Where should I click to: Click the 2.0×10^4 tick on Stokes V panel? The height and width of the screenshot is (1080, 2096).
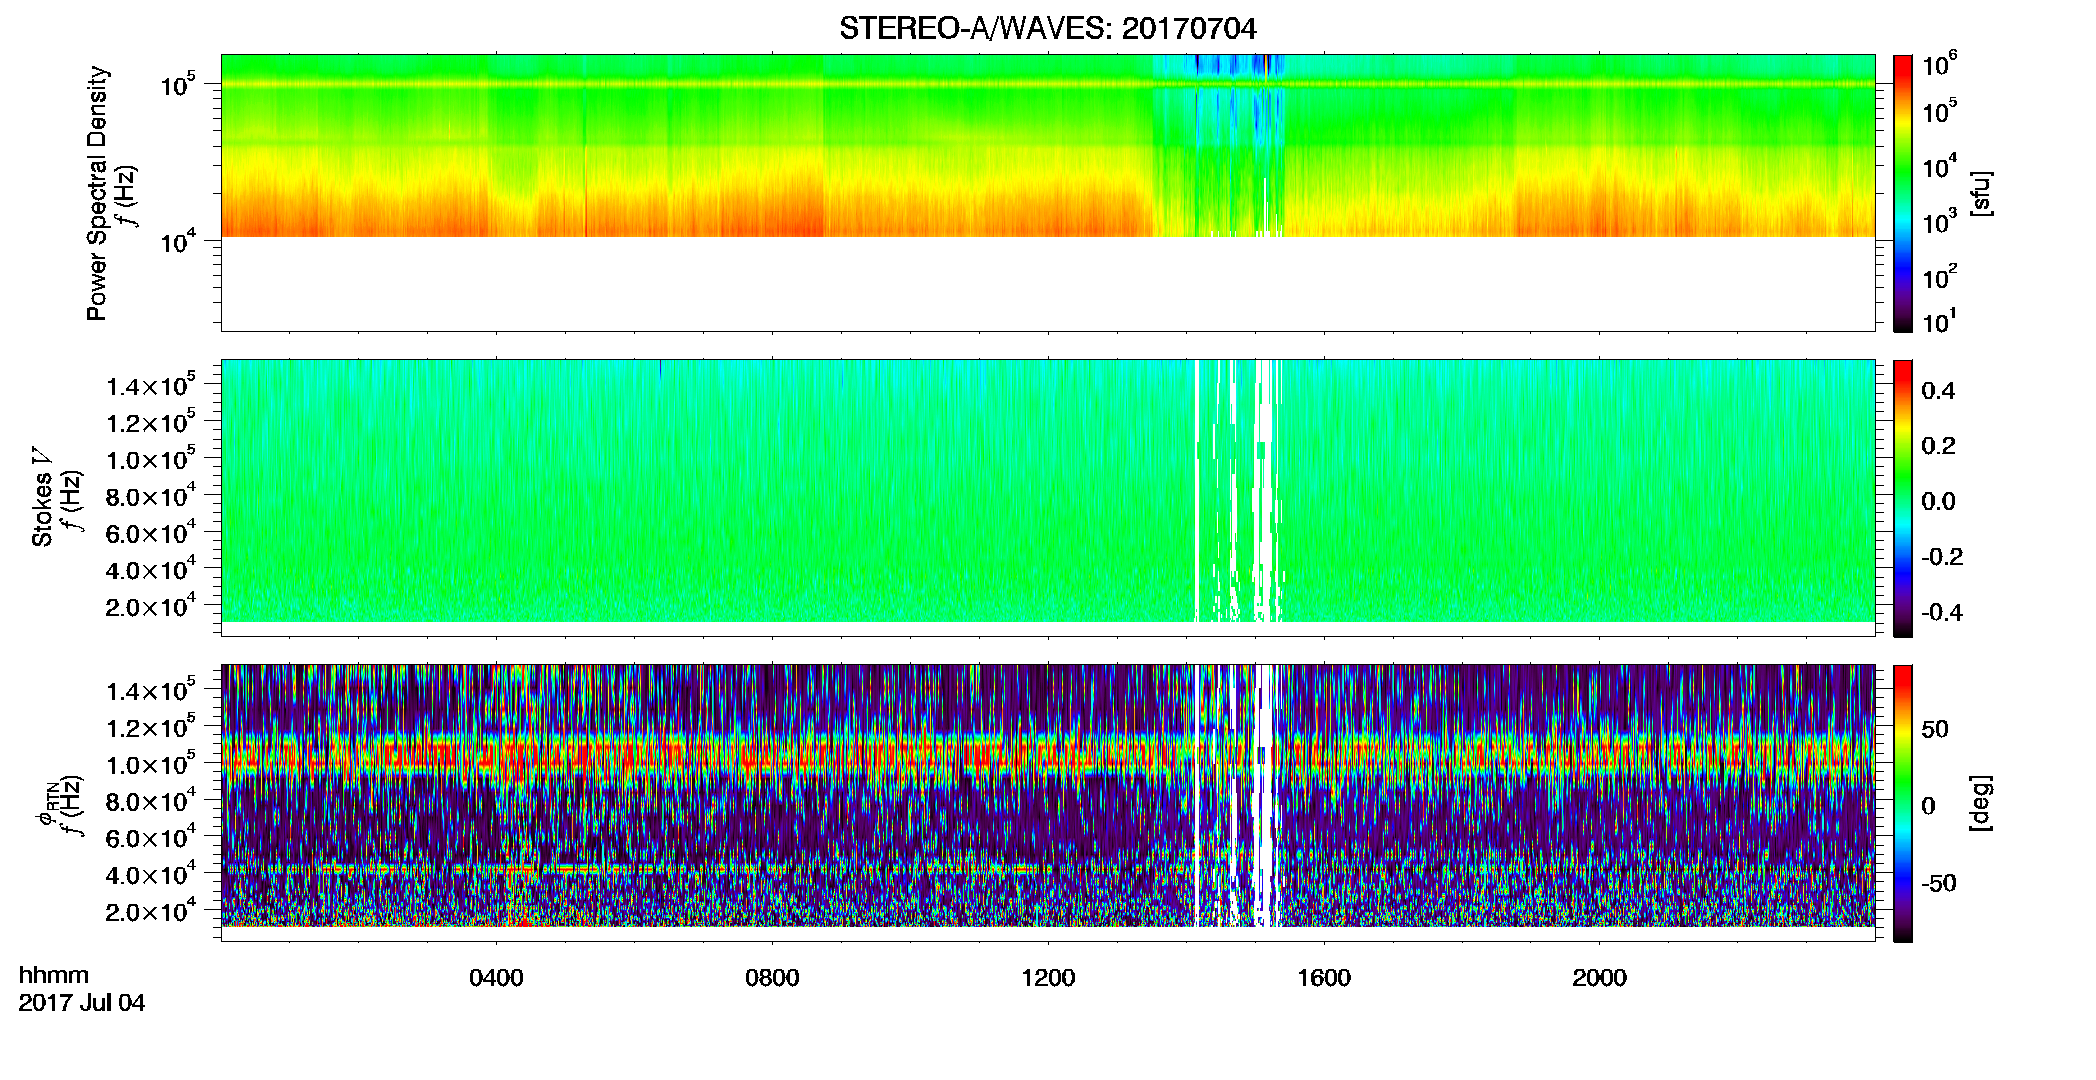pyautogui.click(x=151, y=606)
